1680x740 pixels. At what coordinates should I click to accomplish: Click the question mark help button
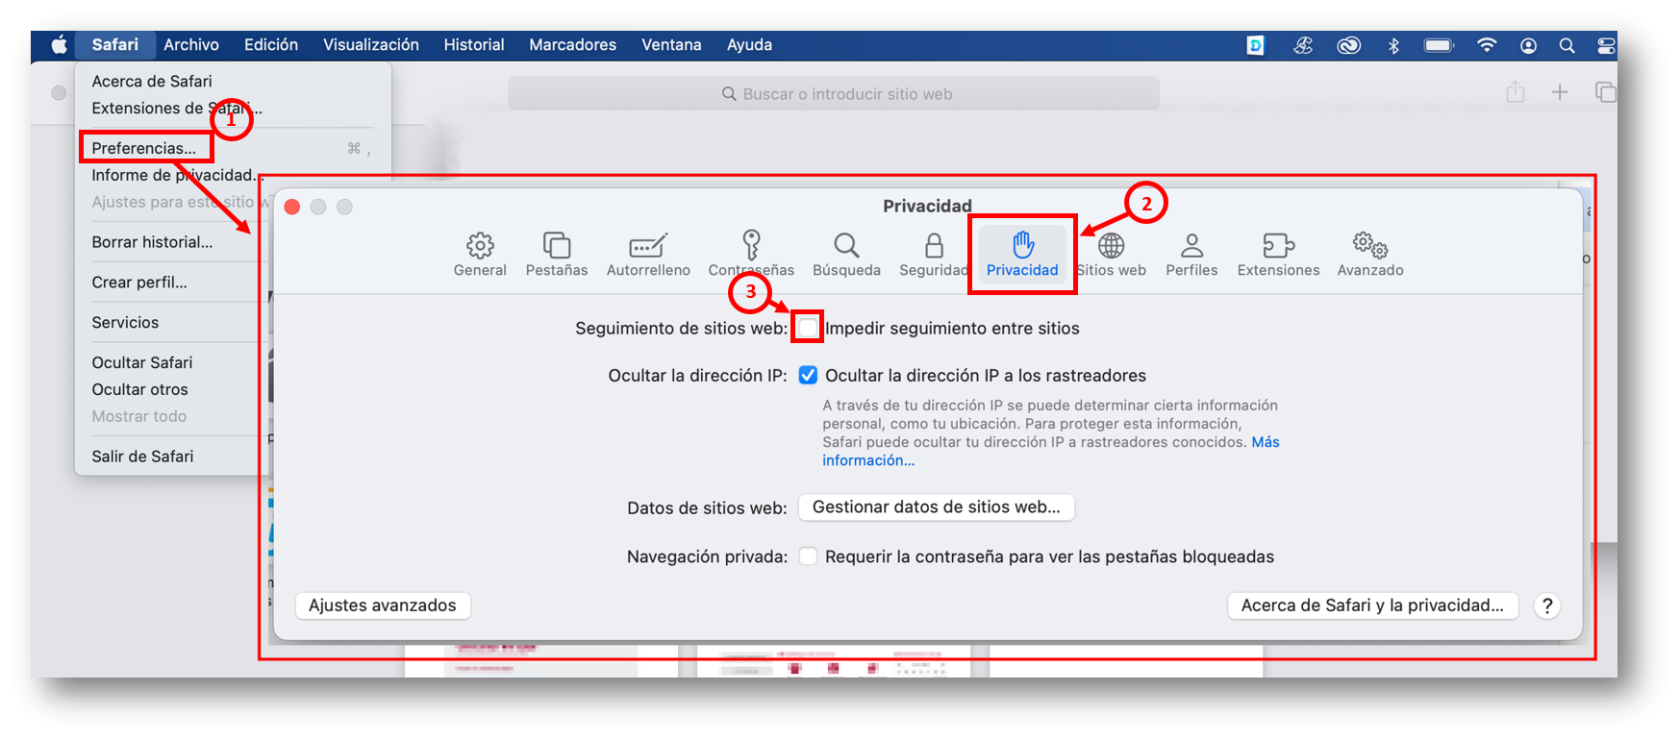pos(1547,605)
